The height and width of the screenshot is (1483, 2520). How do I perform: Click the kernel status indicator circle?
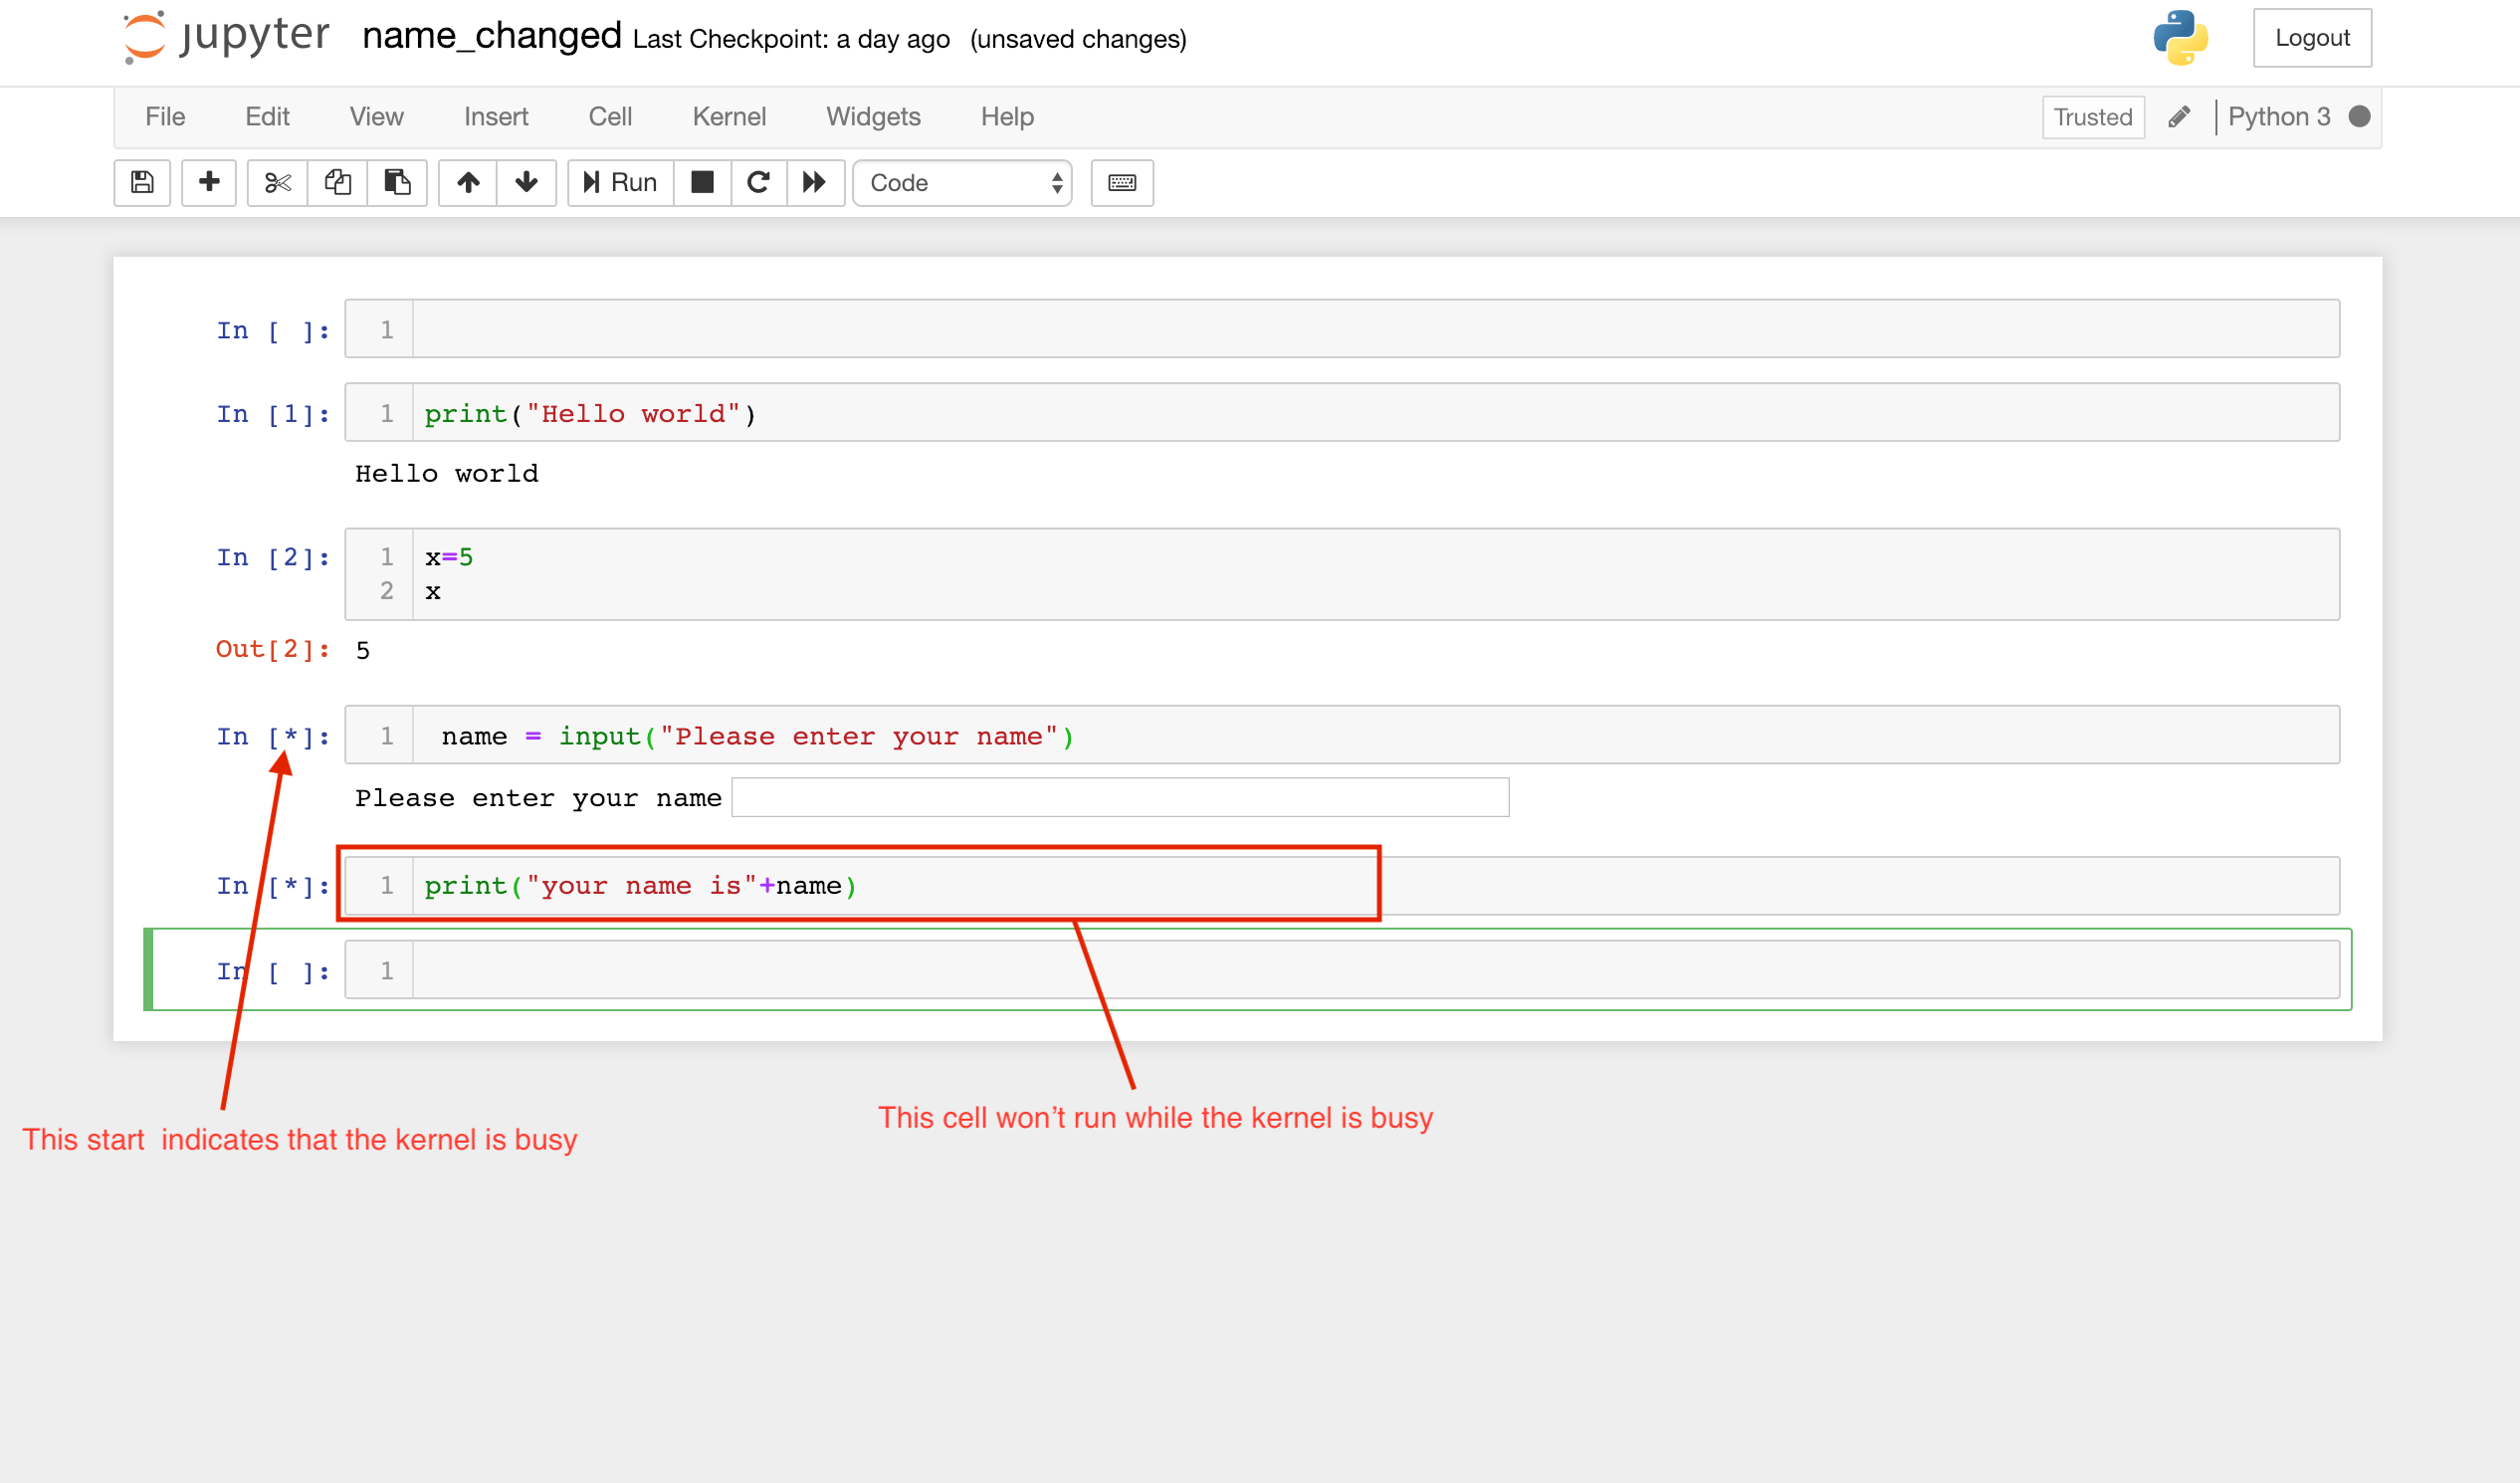[x=2360, y=116]
